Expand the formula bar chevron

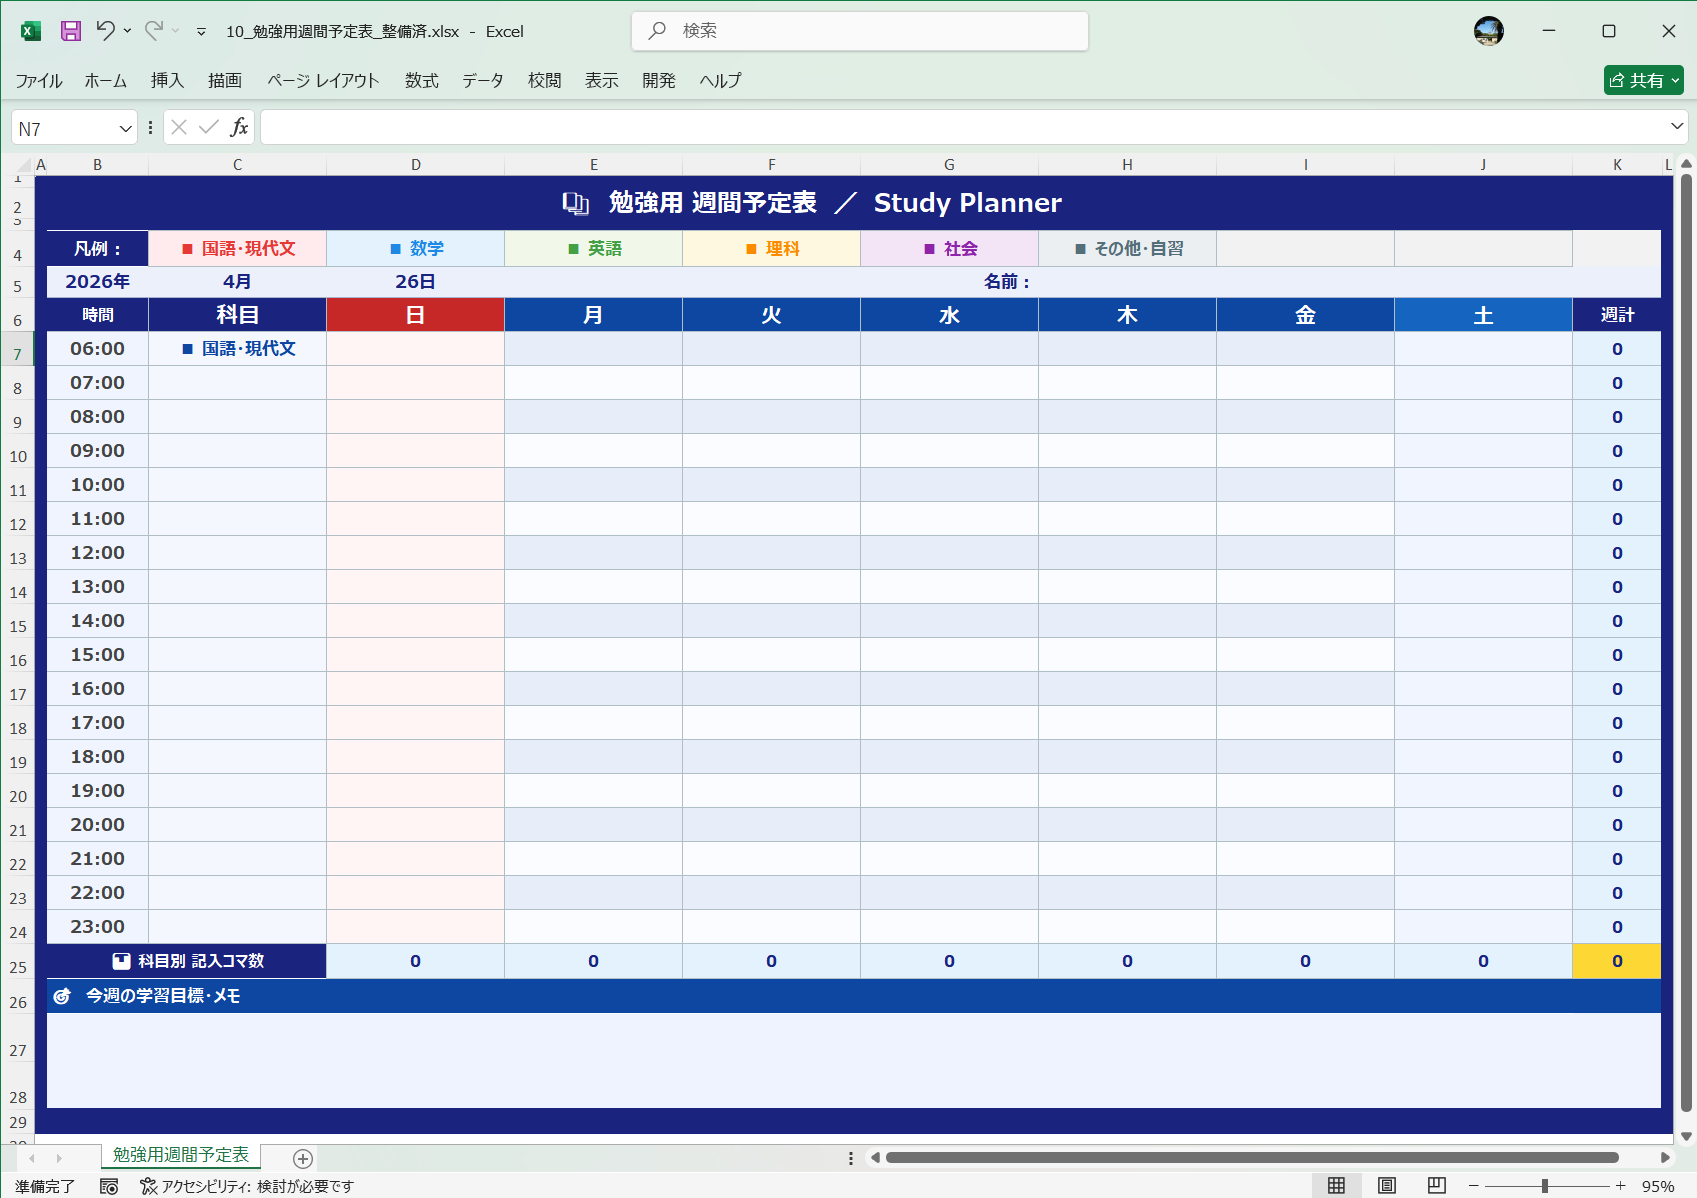[x=1677, y=126]
